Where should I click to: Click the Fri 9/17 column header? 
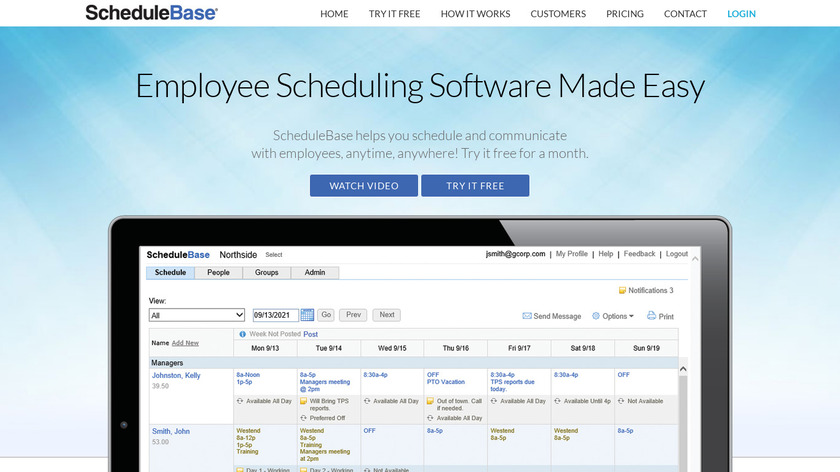519,348
